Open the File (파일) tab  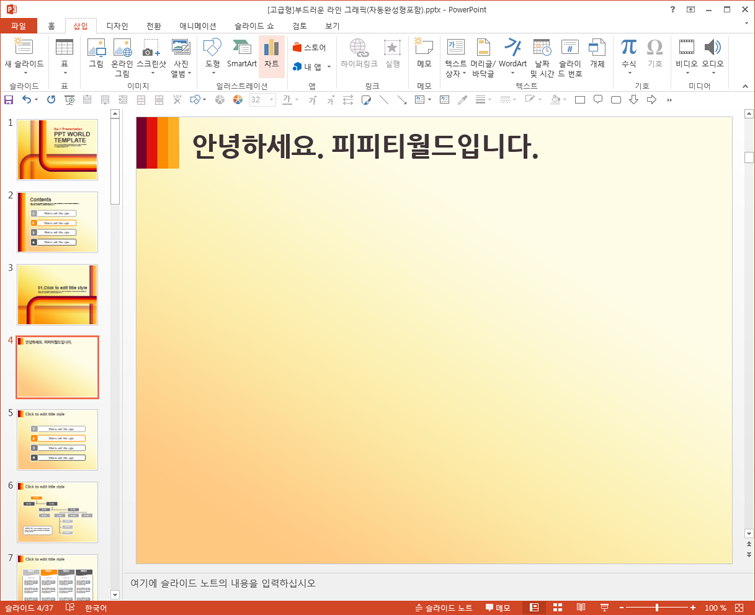coord(19,26)
